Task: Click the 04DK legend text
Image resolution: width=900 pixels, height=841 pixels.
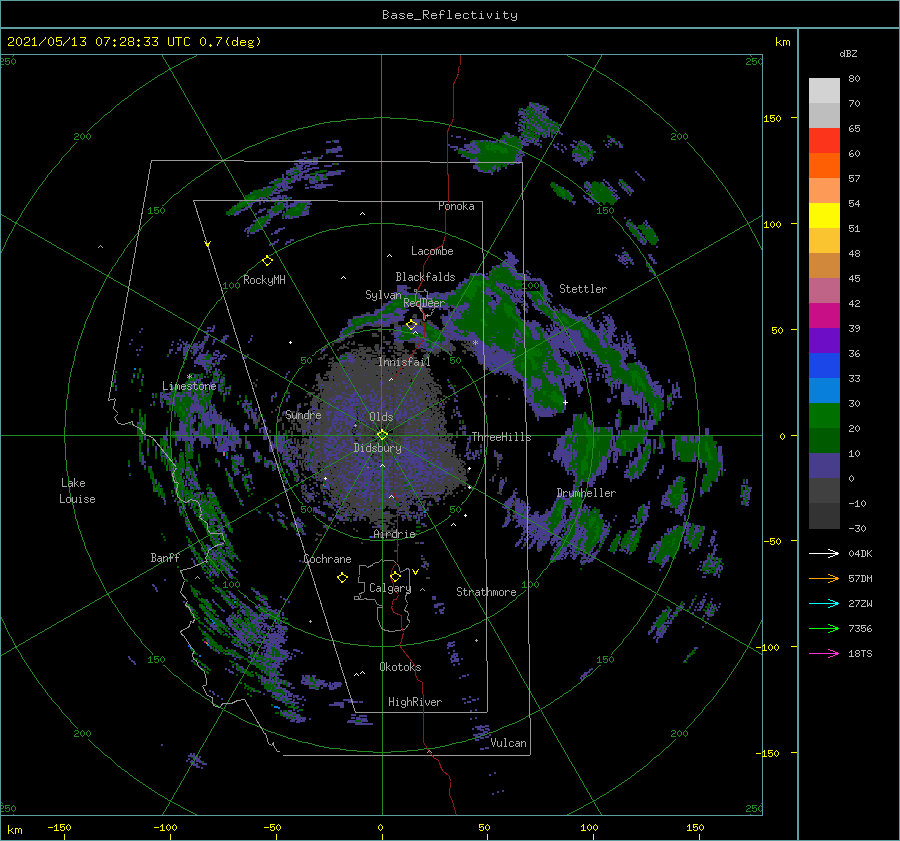Action: pyautogui.click(x=860, y=553)
